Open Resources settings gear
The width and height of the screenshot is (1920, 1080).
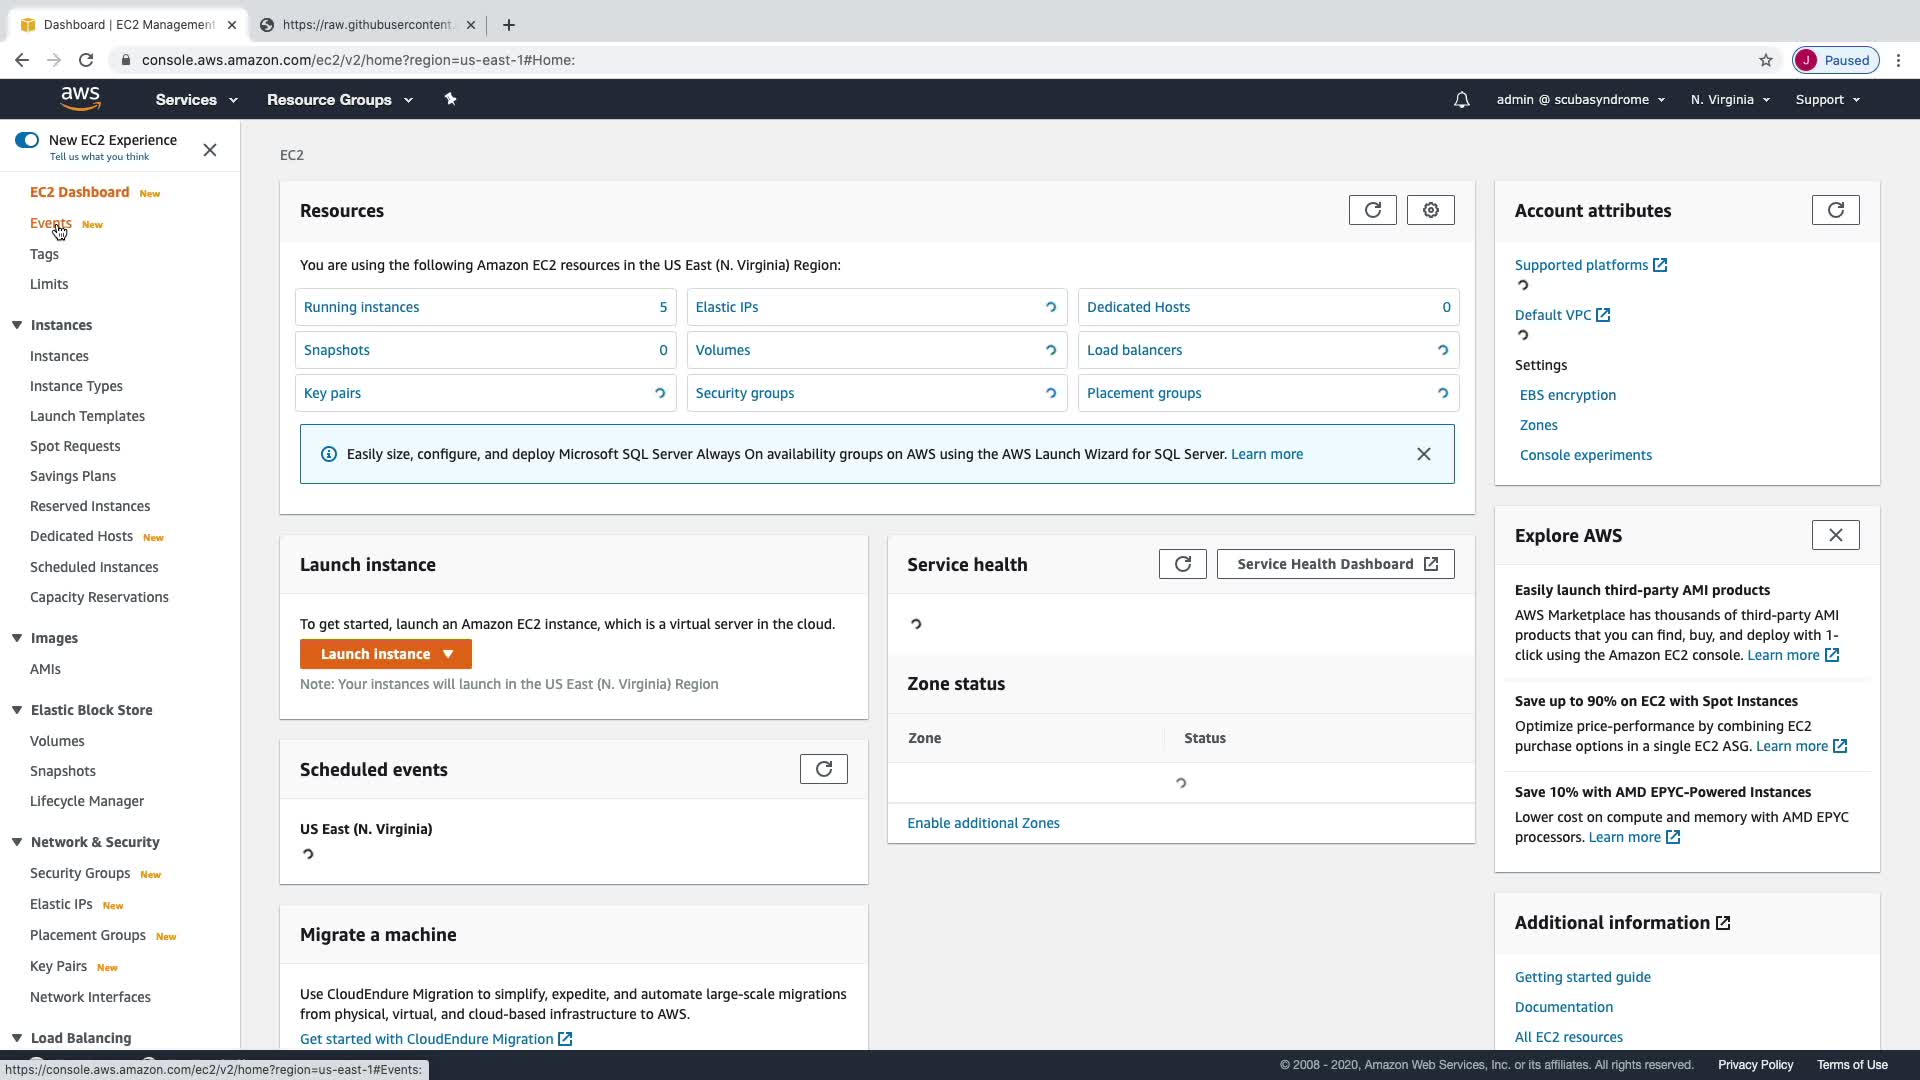coord(1430,210)
